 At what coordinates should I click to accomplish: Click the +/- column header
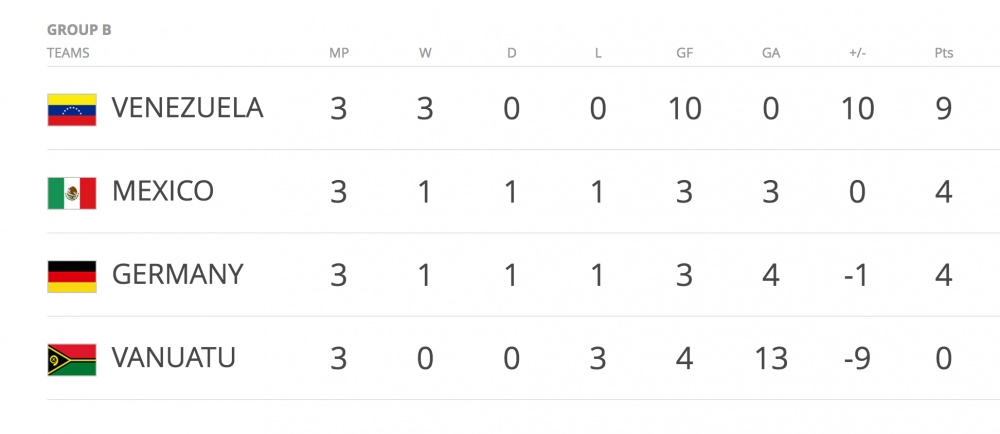[x=857, y=53]
